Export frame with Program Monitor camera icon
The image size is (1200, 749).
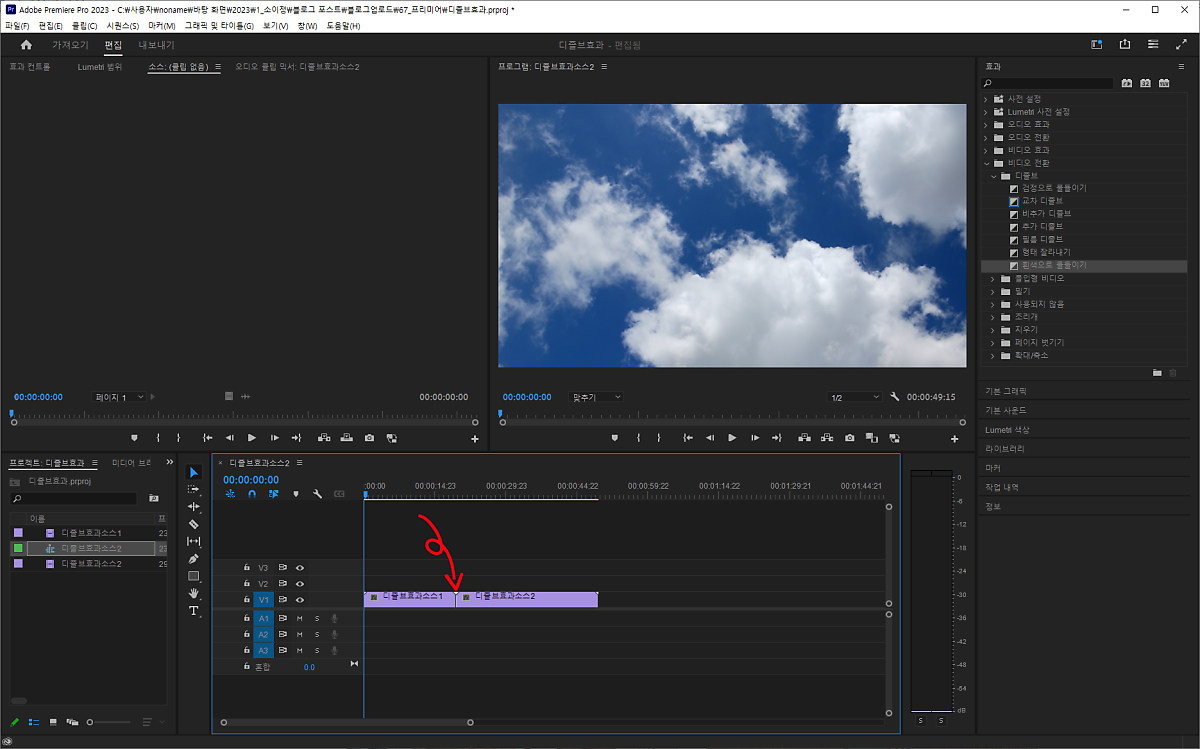849,438
